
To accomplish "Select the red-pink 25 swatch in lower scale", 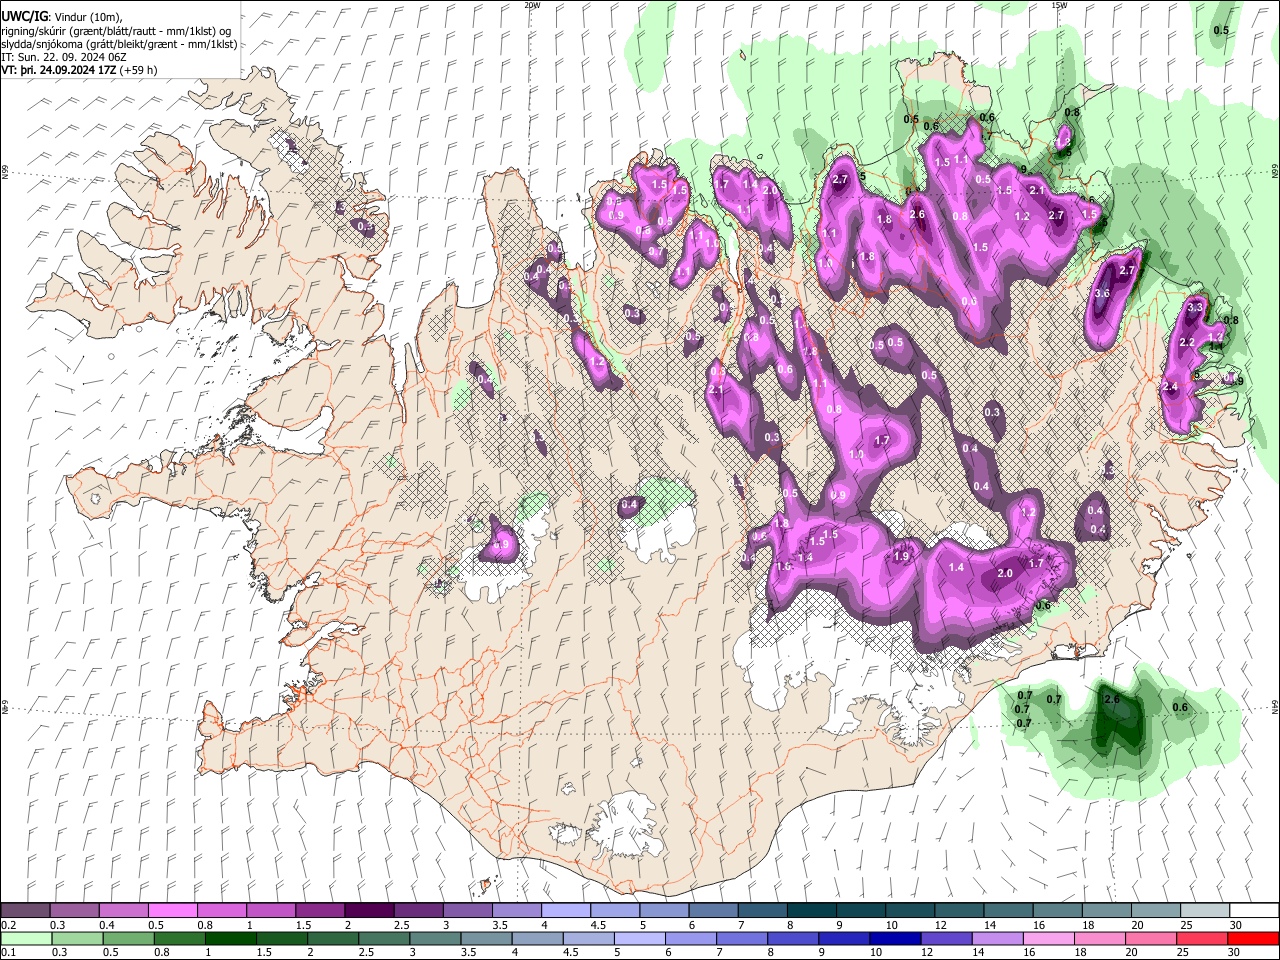I will 1200,938.
